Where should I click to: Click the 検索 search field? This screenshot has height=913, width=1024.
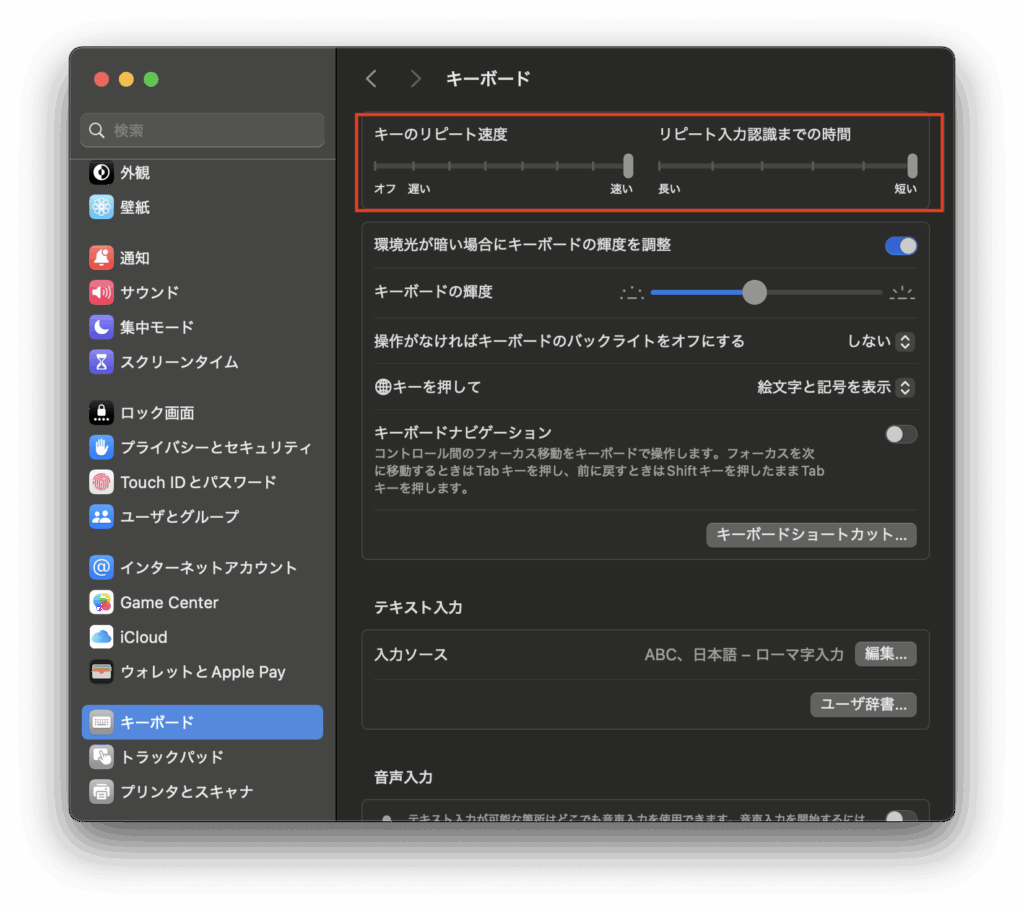click(x=202, y=130)
